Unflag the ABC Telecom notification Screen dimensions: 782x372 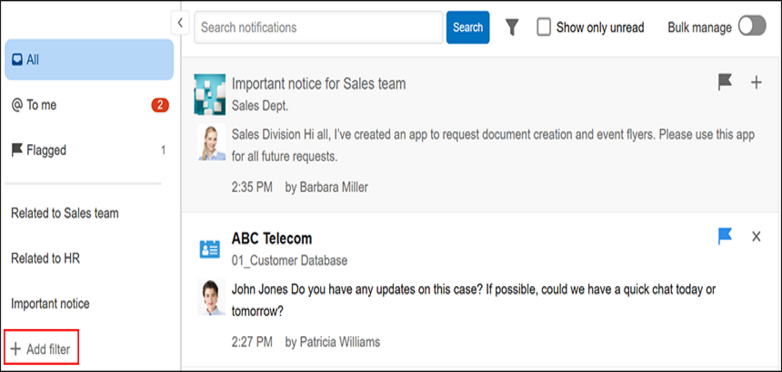pos(725,236)
